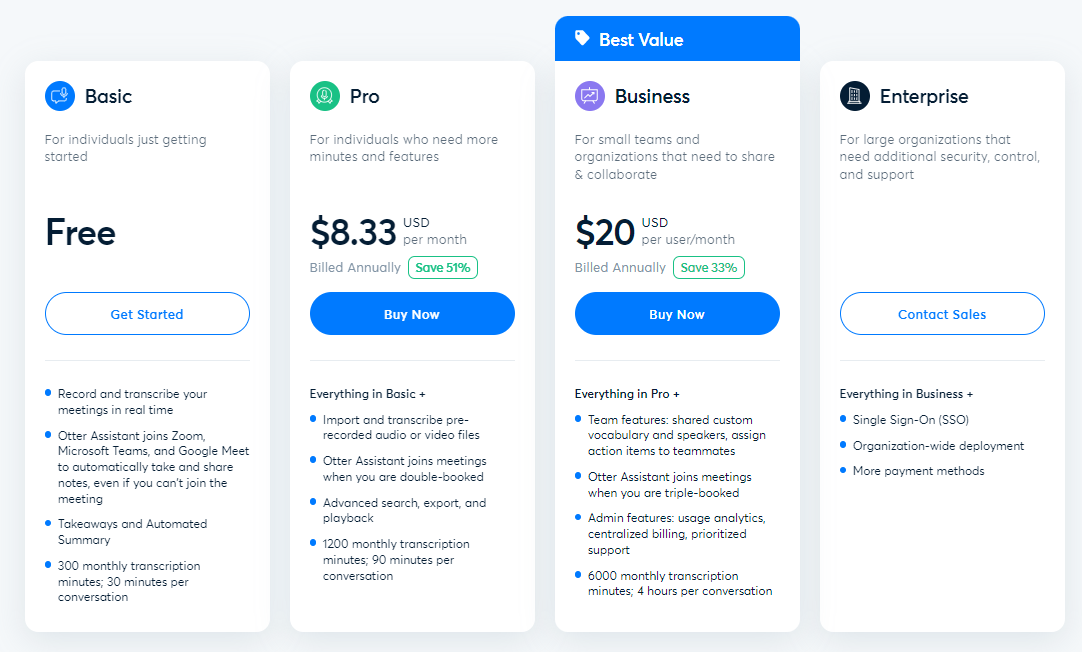Click the $20 Business price
1082x652 pixels.
pyautogui.click(x=604, y=232)
